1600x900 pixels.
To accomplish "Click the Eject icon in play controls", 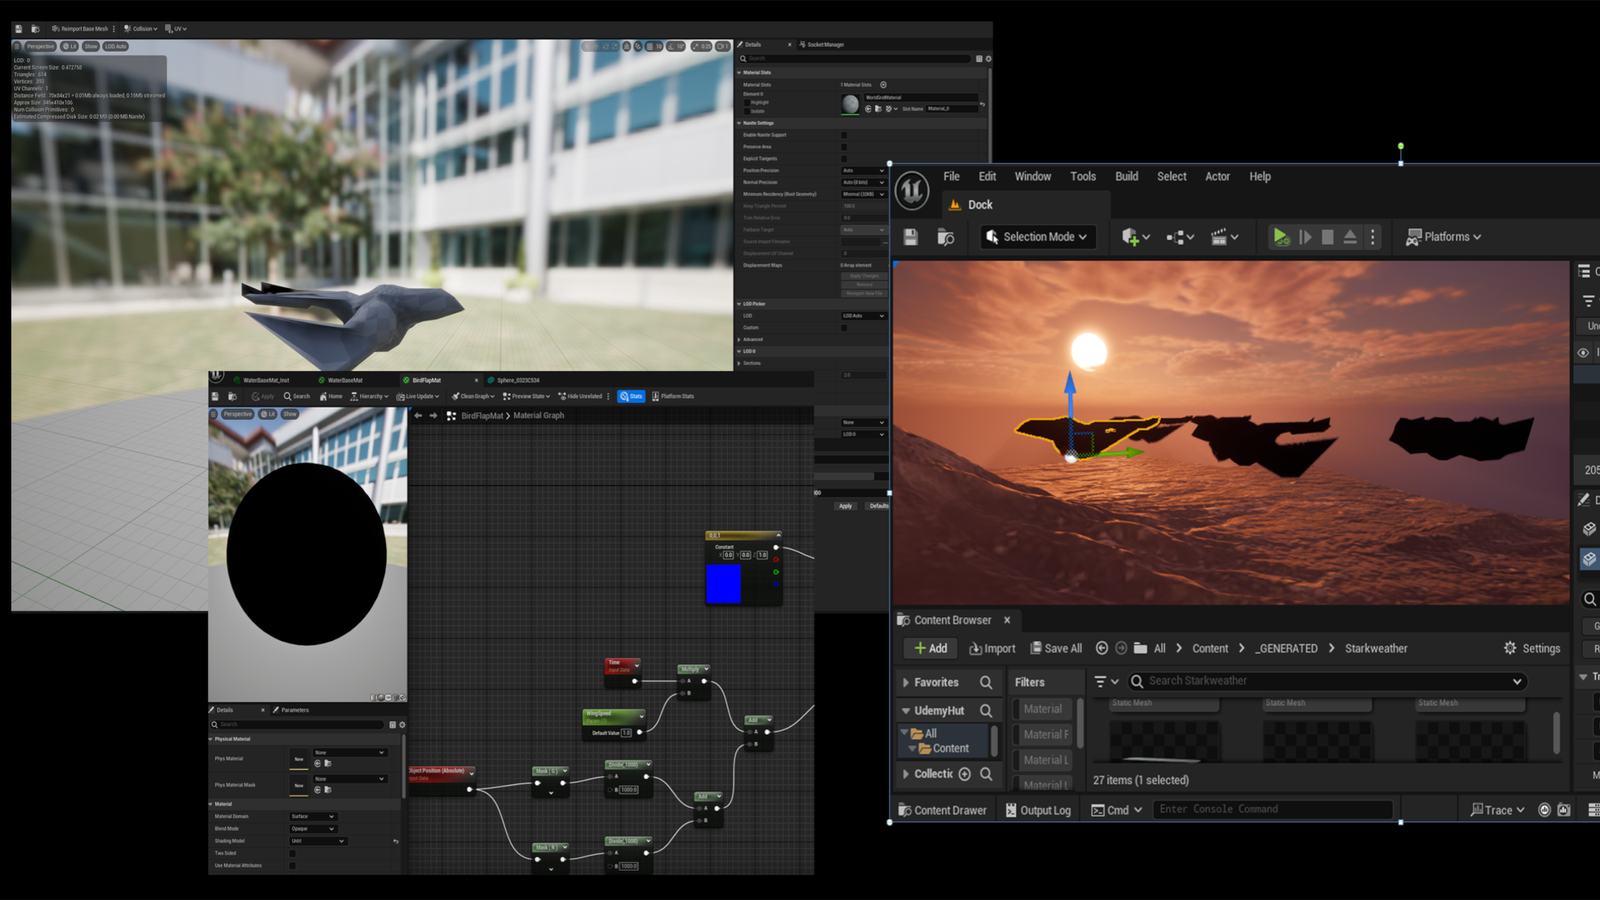I will tap(1350, 237).
